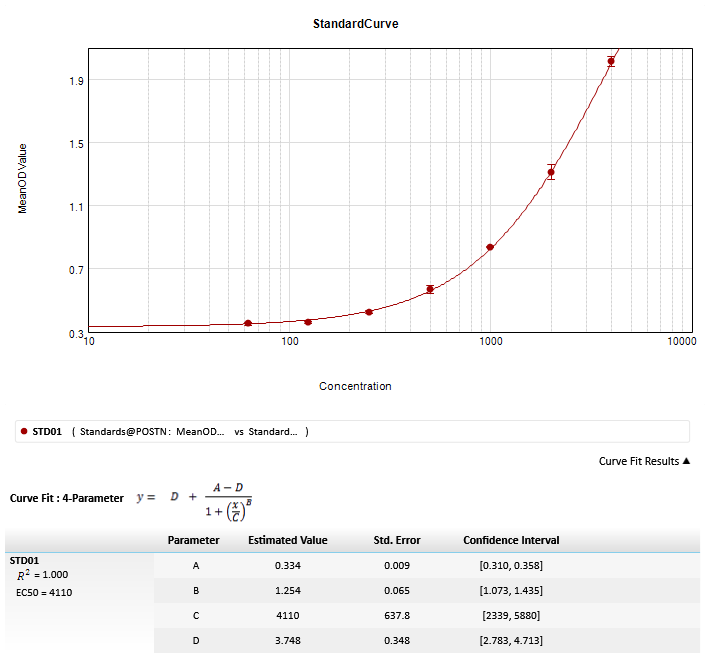710x661 pixels.
Task: Click the Confidence Interval column header
Action: [511, 540]
